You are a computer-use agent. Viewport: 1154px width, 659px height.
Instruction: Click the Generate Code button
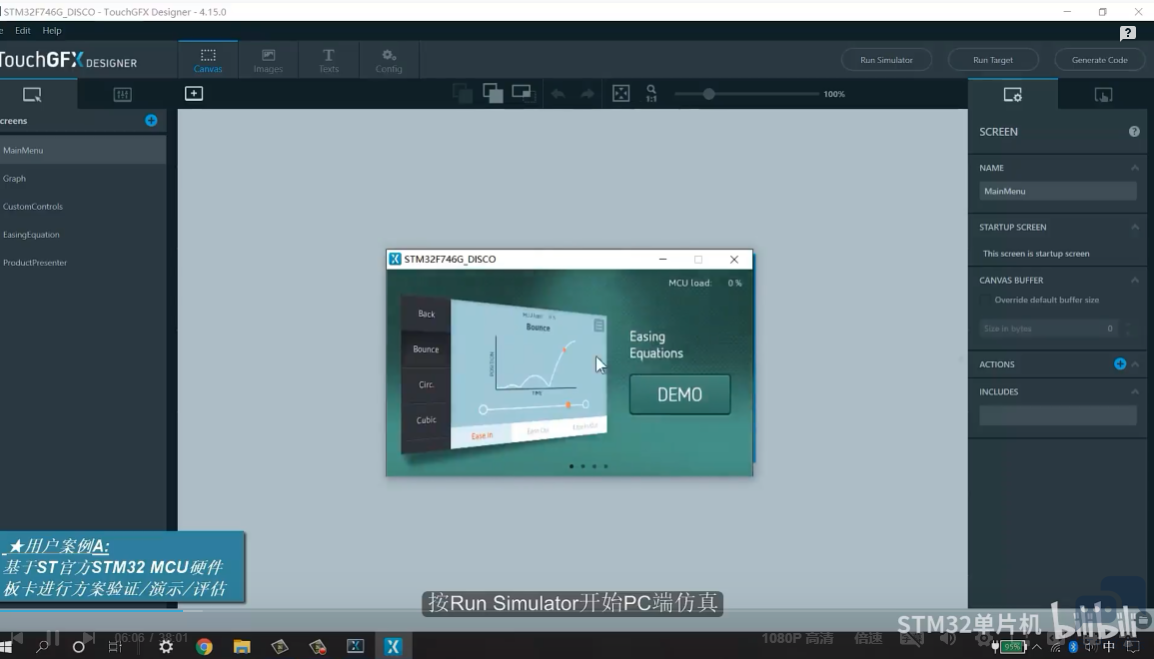pos(1100,60)
